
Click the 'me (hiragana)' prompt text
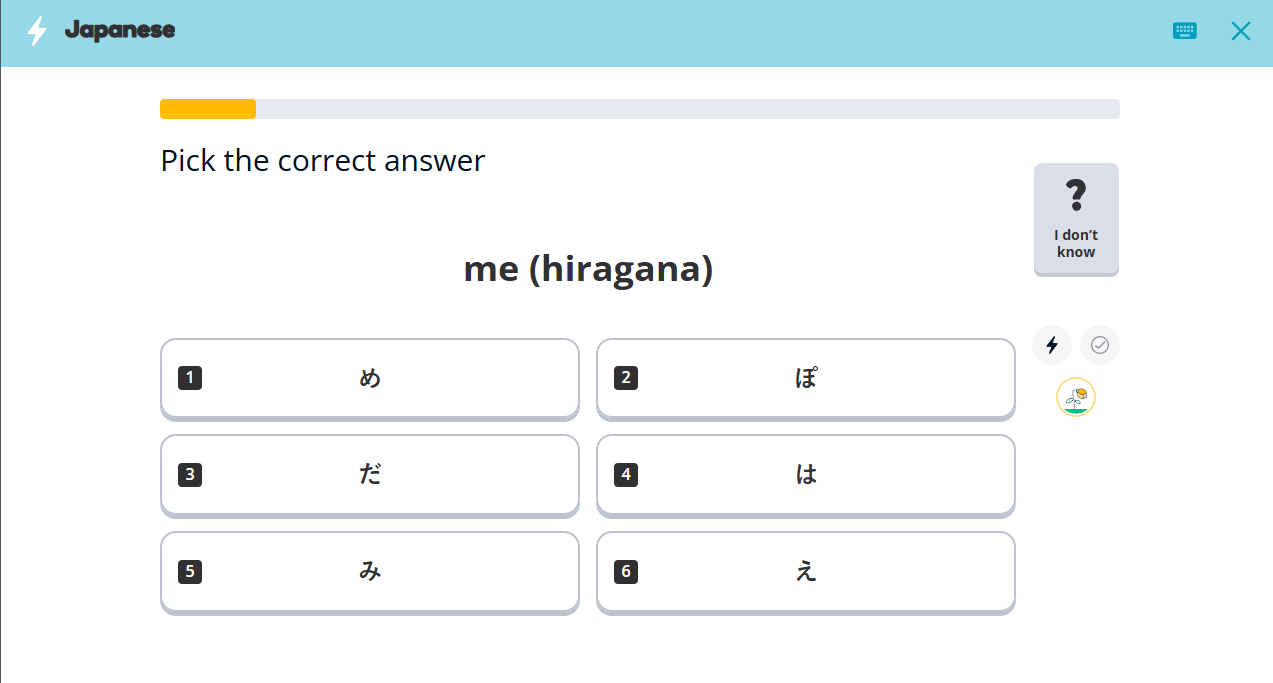tap(588, 269)
